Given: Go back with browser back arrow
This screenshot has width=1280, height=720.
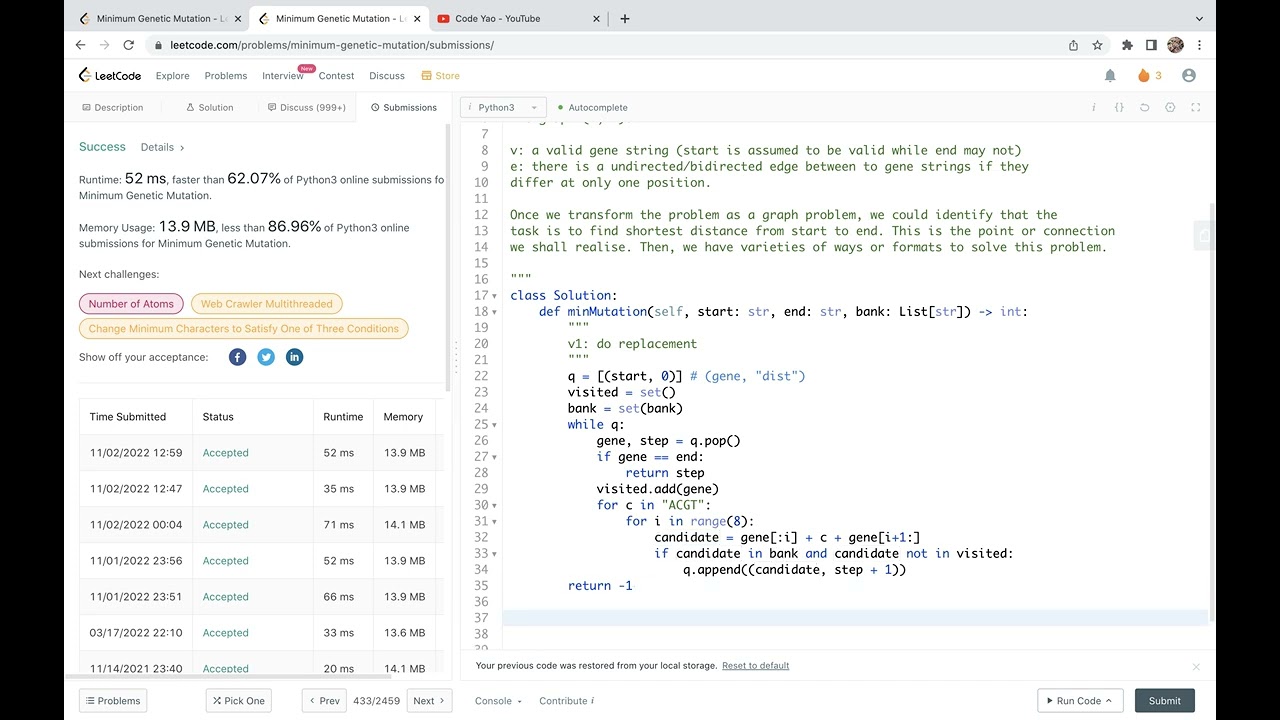Looking at the screenshot, I should tap(80, 45).
